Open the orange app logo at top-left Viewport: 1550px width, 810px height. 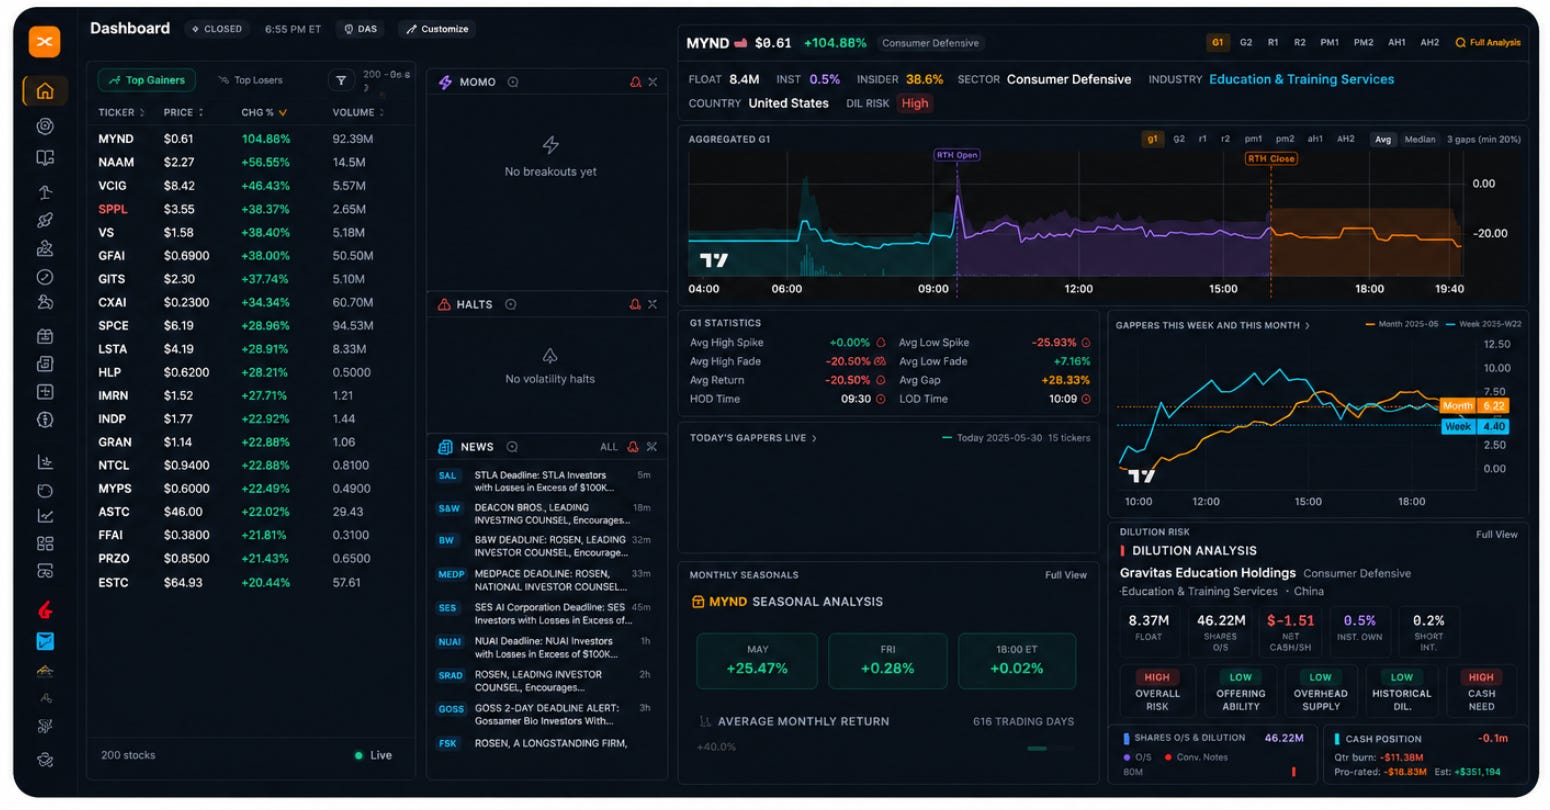tap(44, 42)
